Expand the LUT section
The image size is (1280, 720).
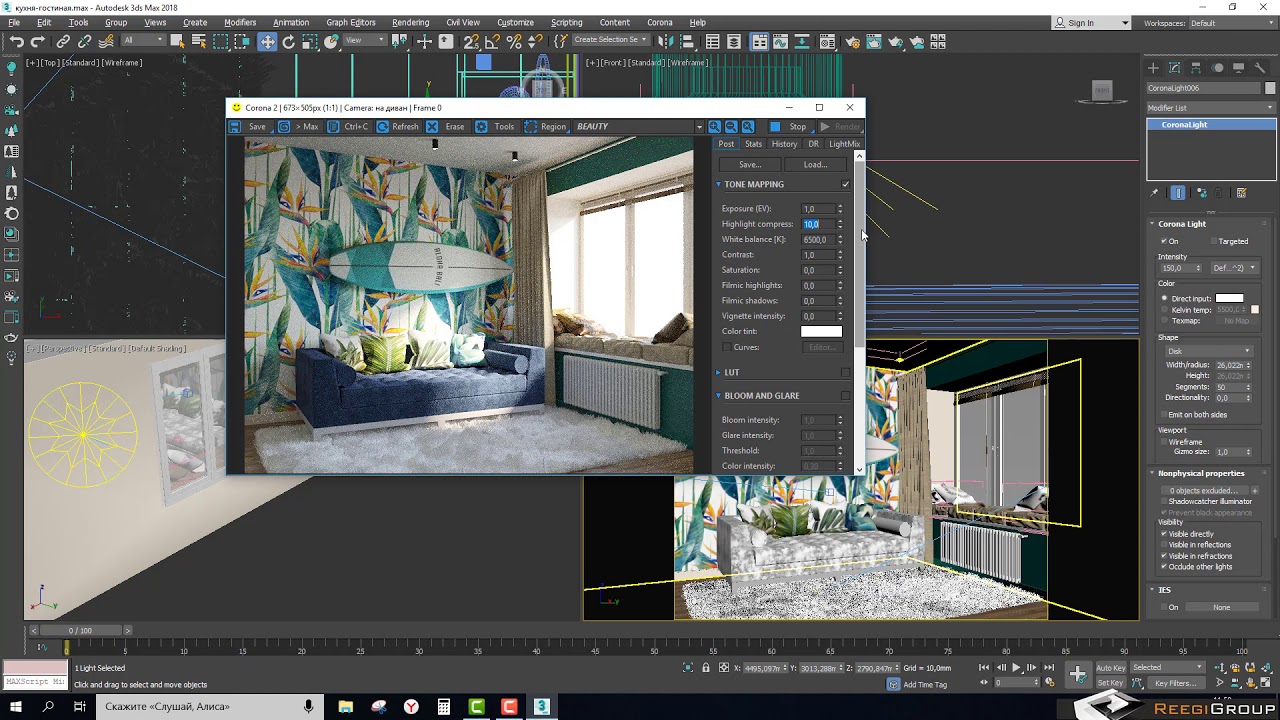(x=718, y=372)
